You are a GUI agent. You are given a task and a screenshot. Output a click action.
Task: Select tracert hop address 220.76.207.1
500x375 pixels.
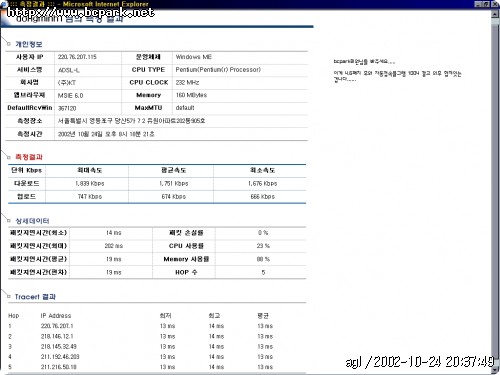(57, 326)
